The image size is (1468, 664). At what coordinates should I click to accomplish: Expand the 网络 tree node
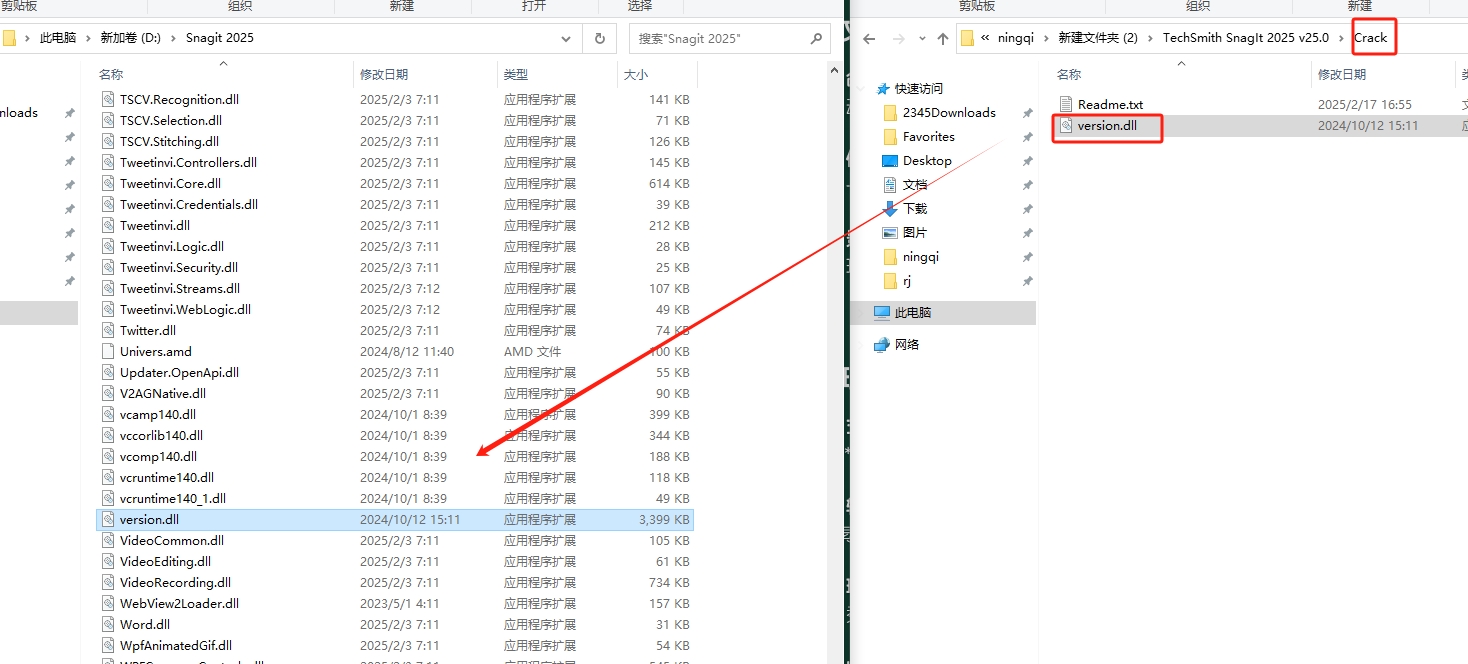tap(862, 344)
